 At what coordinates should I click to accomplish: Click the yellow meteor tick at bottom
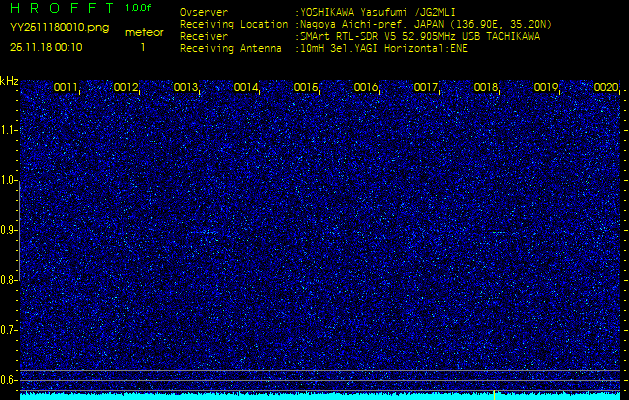pos(494,394)
